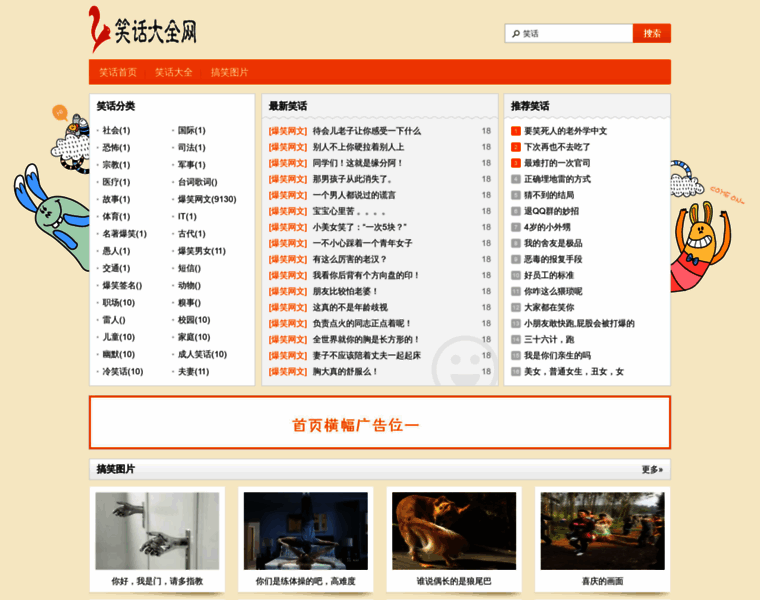Image resolution: width=760 pixels, height=600 pixels.
Task: Click caption 你们是练体操的吧，高难度
Action: point(306,581)
